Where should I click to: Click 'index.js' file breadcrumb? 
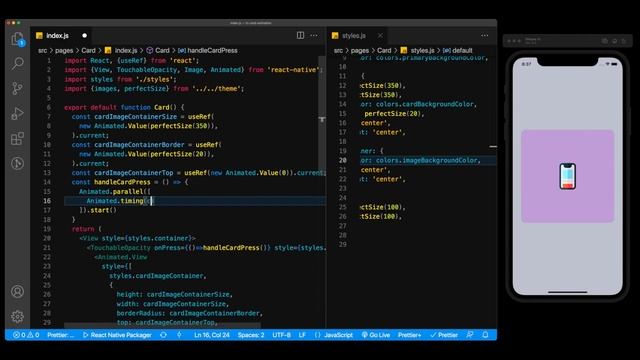pyautogui.click(x=121, y=50)
